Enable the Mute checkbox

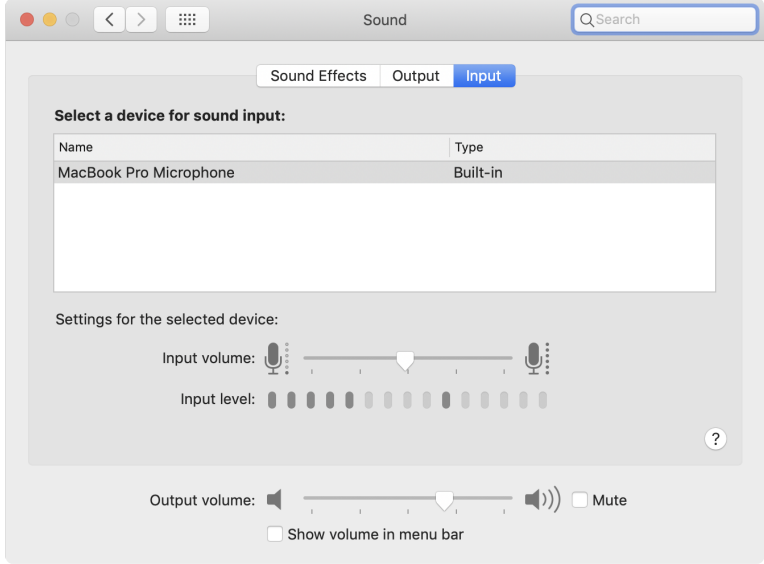click(x=580, y=500)
